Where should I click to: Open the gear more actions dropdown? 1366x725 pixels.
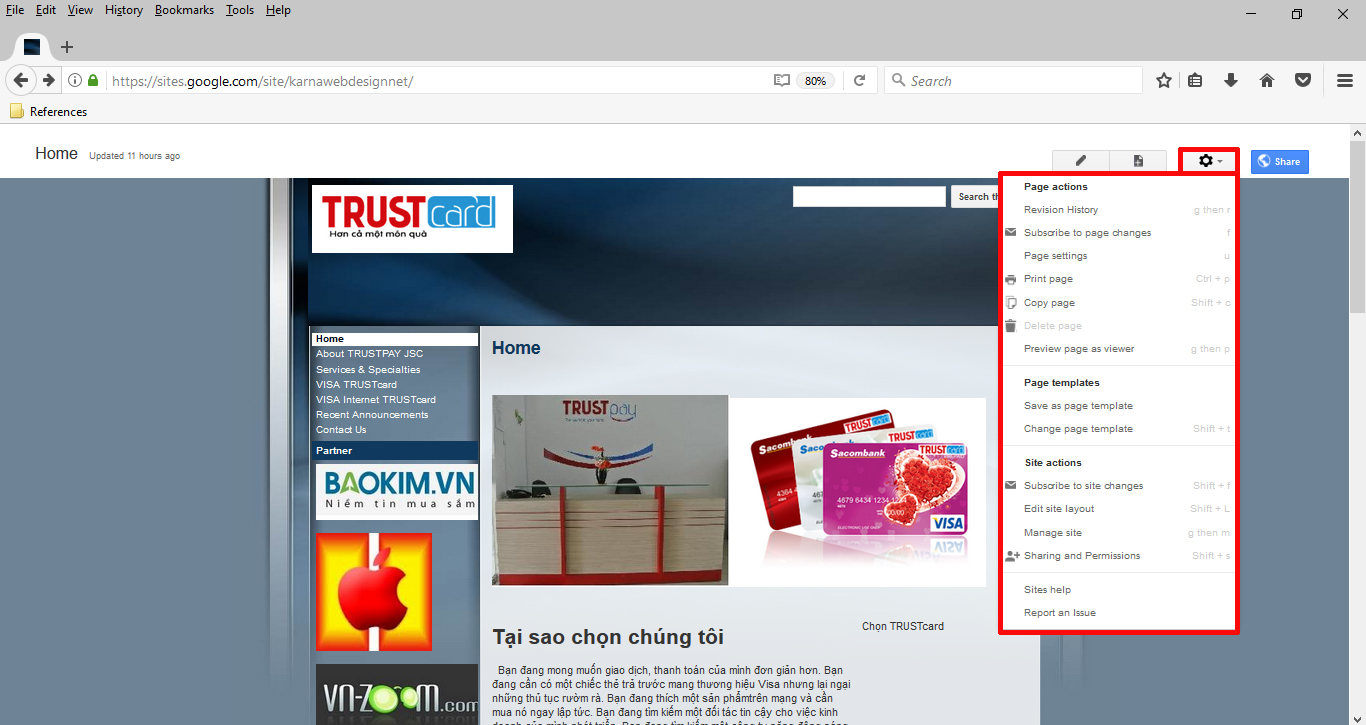tap(1210, 161)
